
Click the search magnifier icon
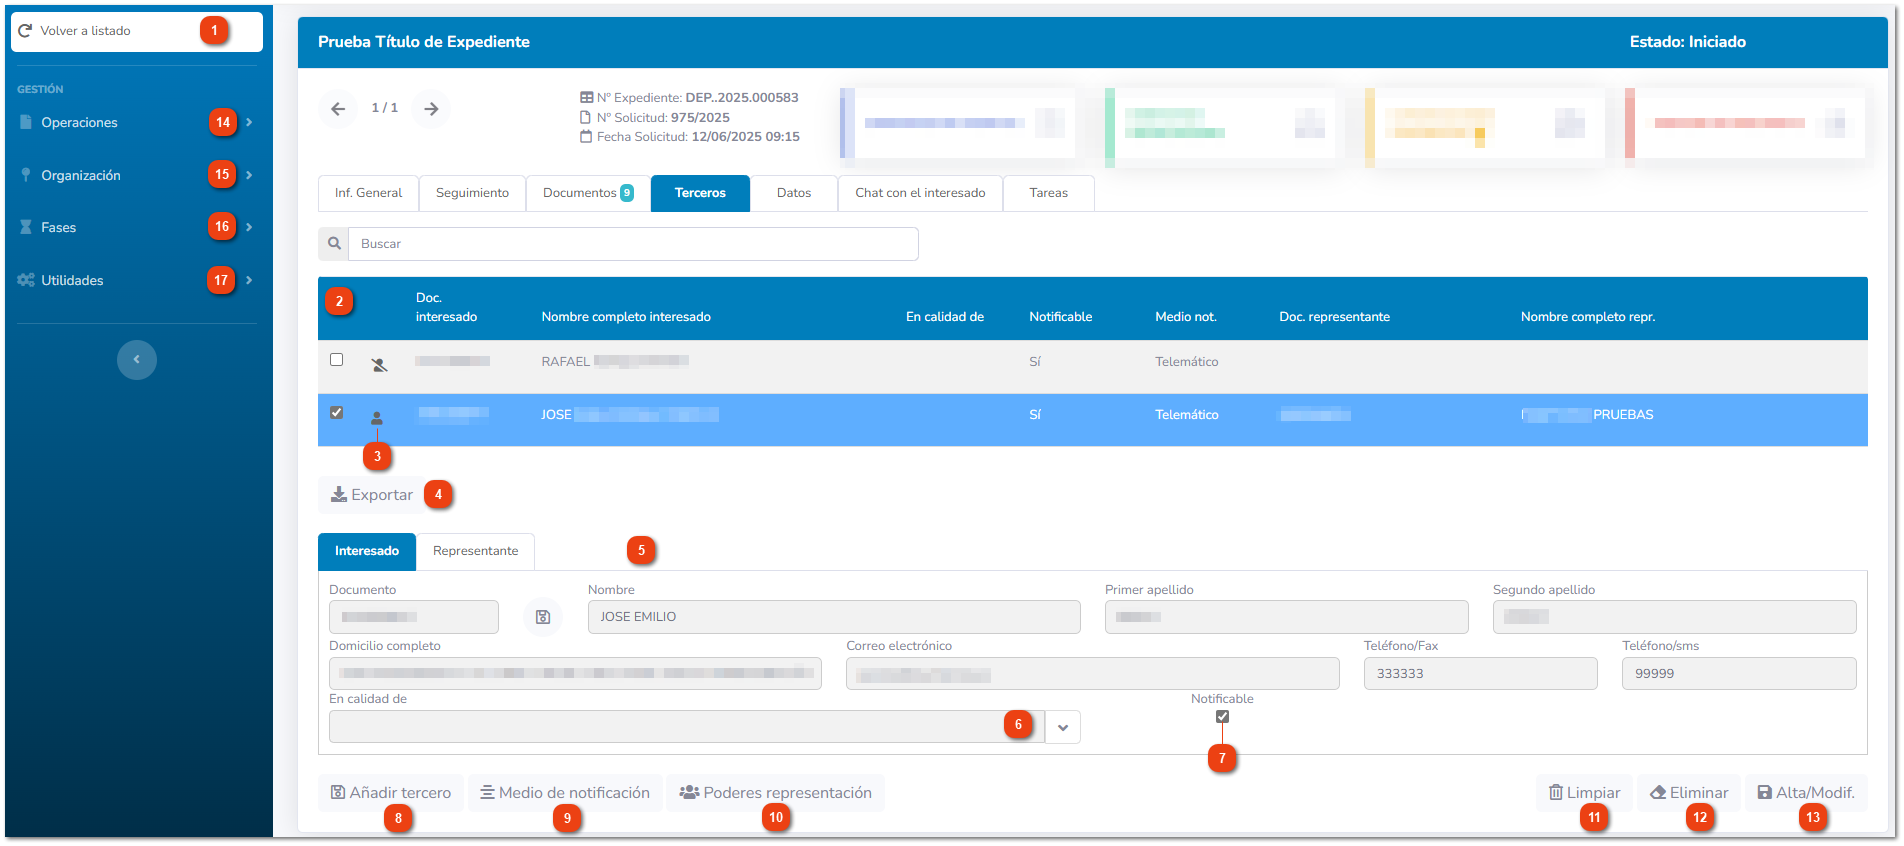(x=334, y=244)
